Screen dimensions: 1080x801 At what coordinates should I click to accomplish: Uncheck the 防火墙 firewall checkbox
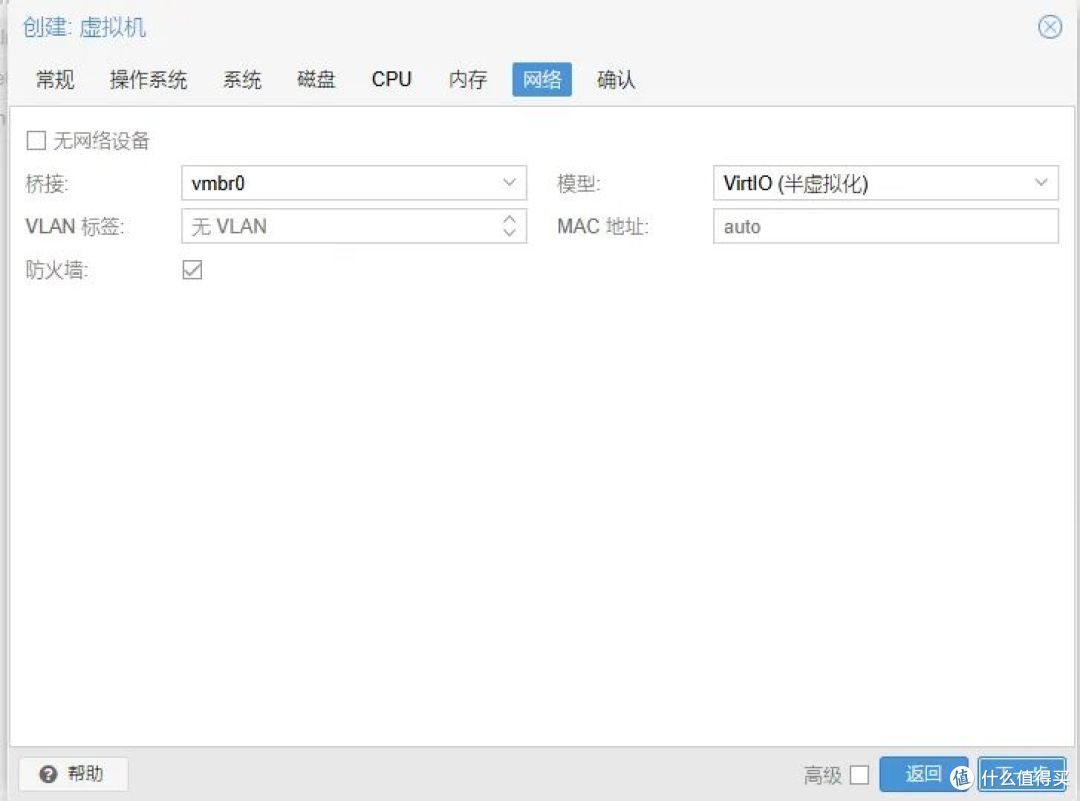point(192,270)
